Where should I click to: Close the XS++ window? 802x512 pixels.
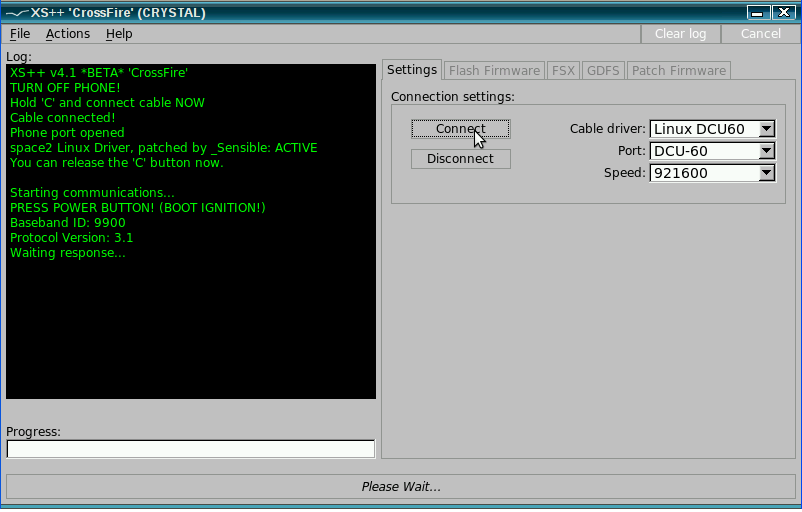coord(784,12)
